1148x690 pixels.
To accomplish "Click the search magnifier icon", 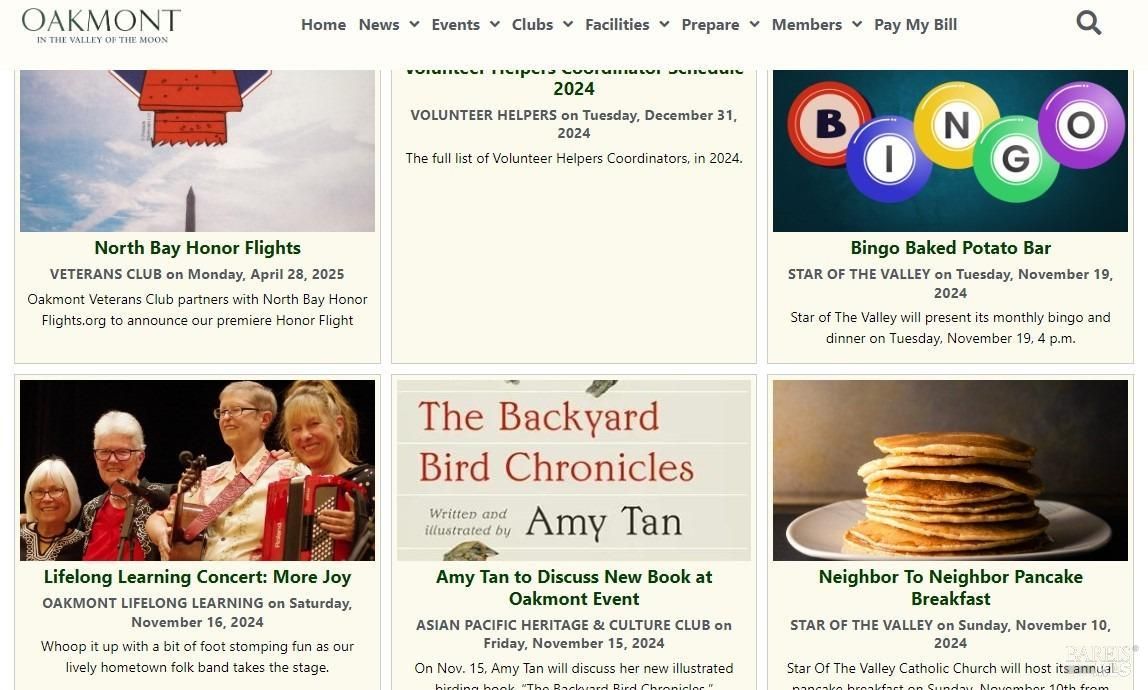I will (1088, 23).
